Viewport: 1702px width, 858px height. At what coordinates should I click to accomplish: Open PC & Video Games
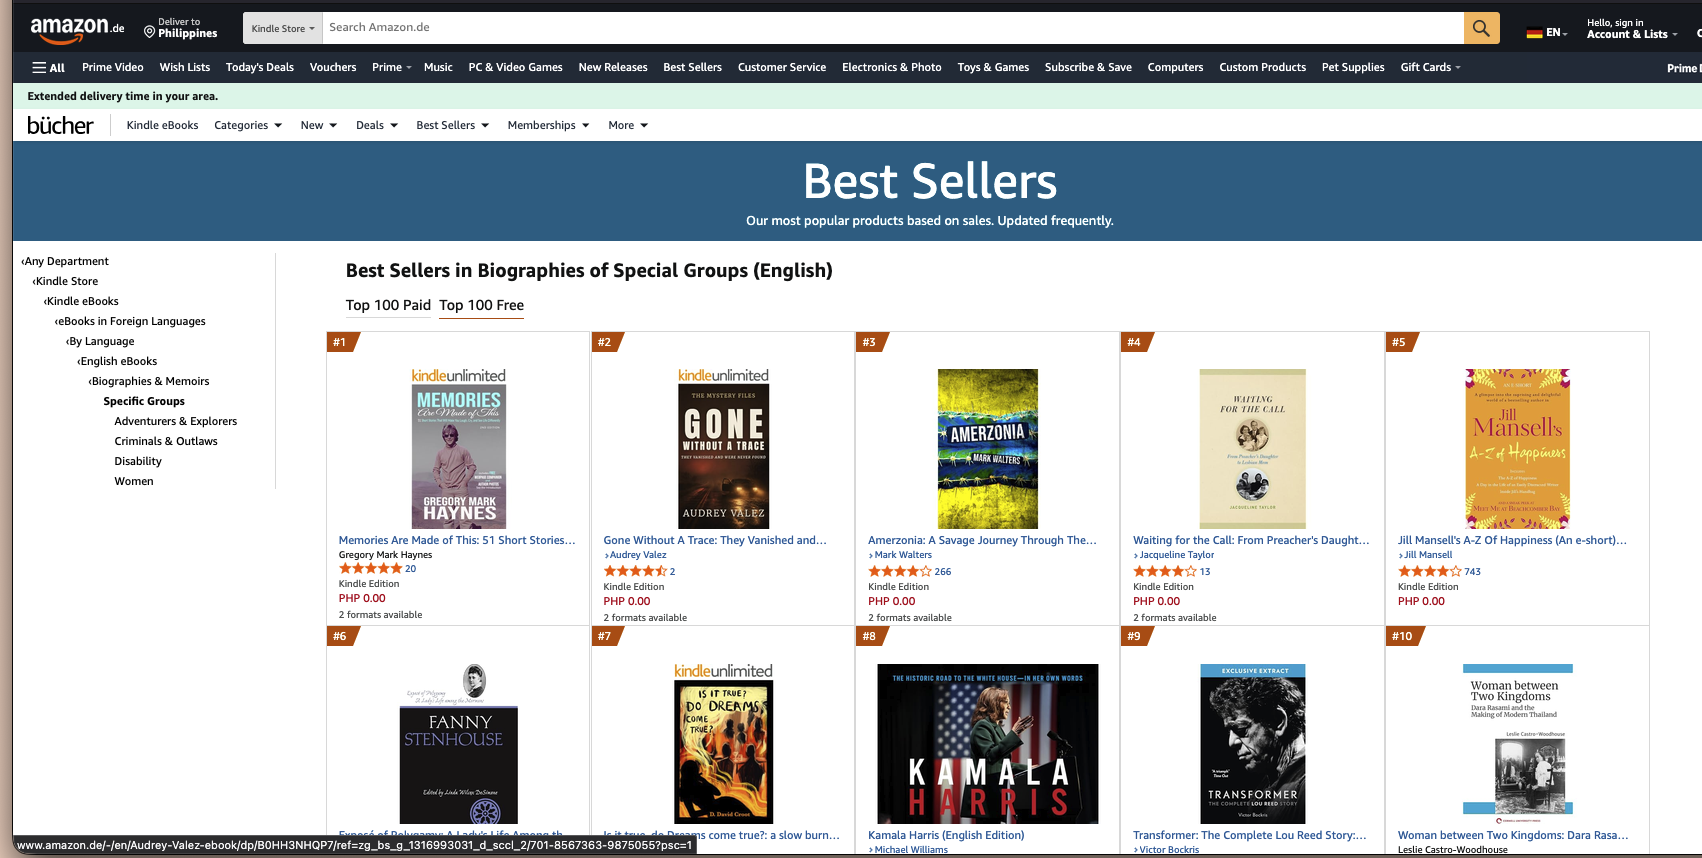tap(515, 67)
